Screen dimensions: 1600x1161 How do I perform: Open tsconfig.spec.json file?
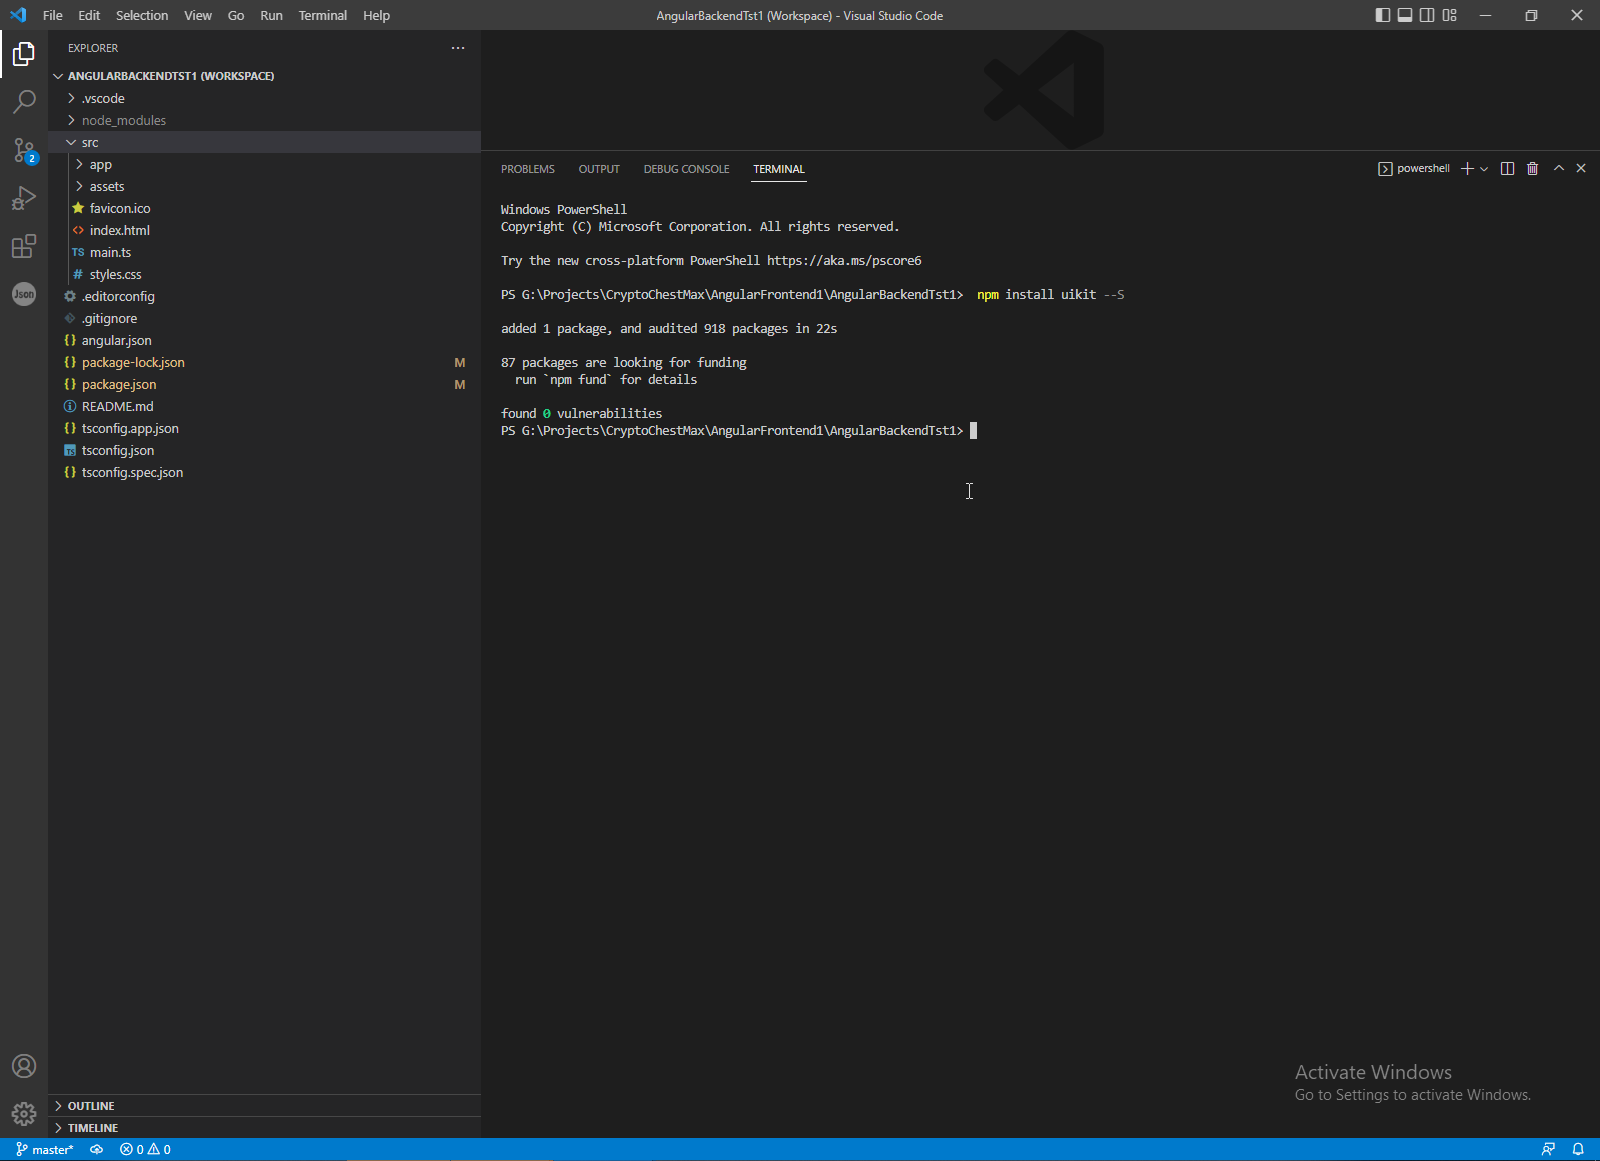[x=264, y=472]
